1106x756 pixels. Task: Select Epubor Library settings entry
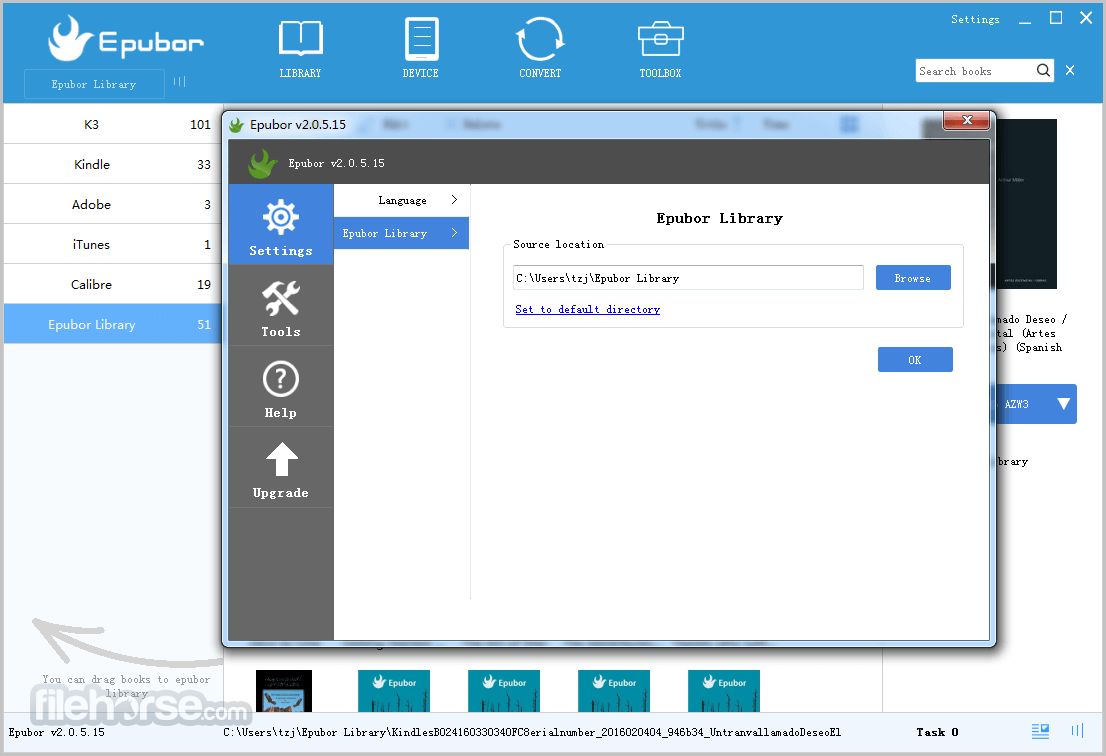401,233
